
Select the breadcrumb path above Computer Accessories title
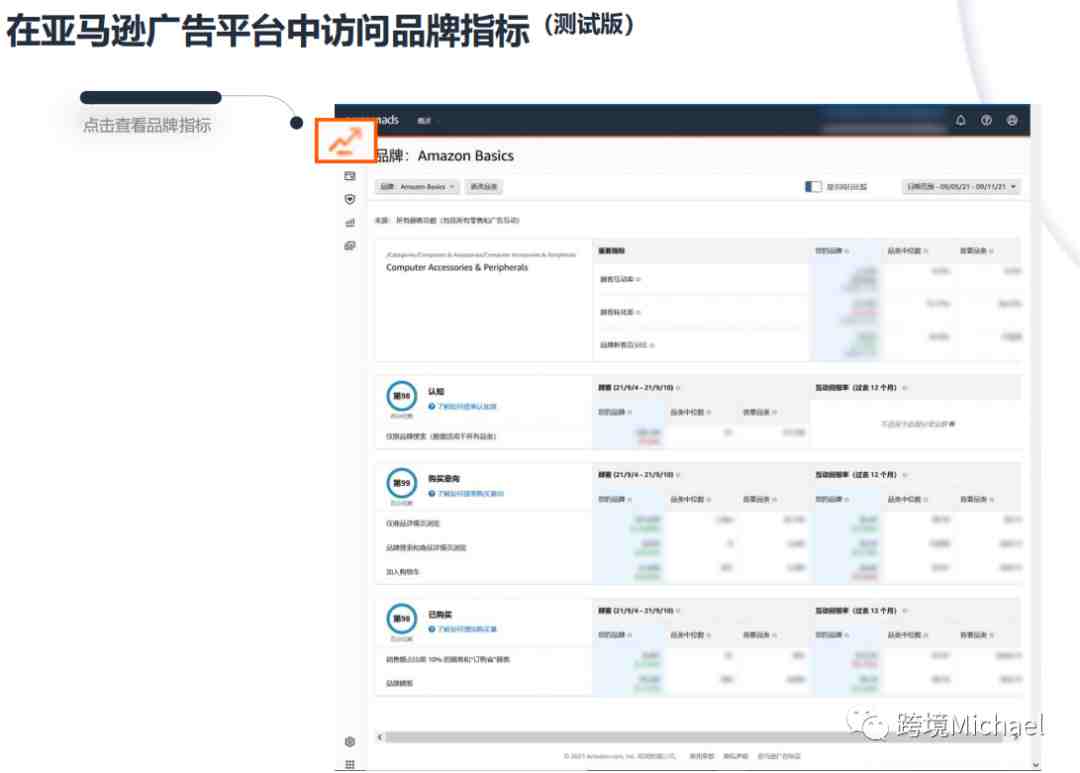pyautogui.click(x=481, y=255)
